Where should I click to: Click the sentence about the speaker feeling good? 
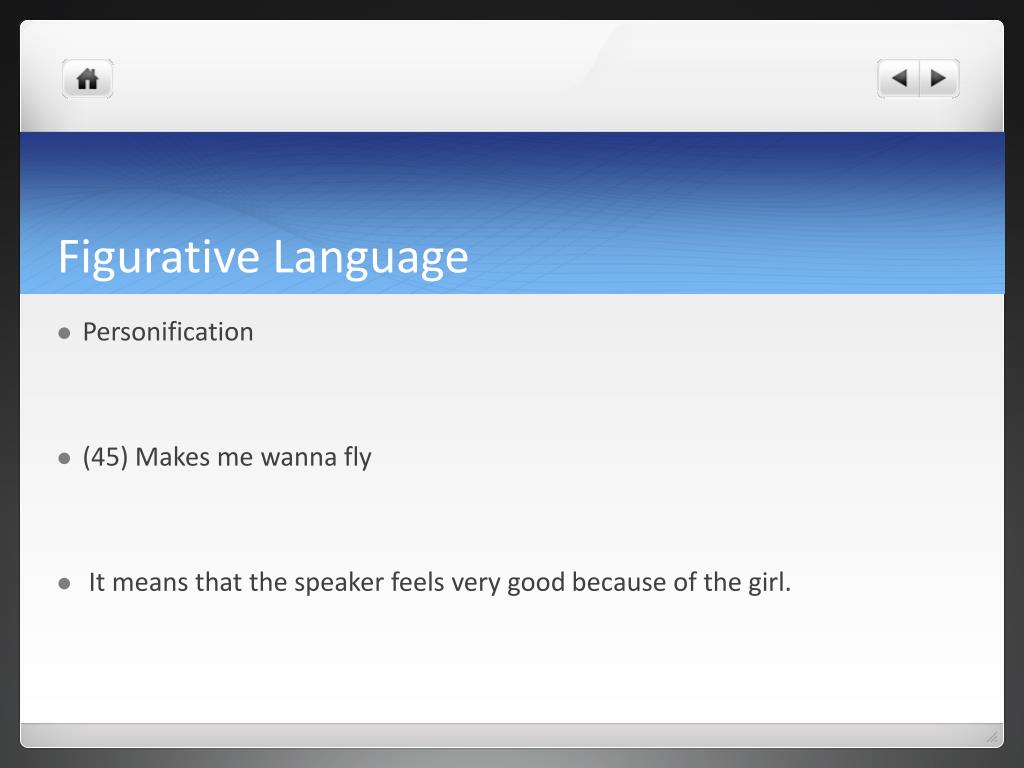(x=440, y=582)
